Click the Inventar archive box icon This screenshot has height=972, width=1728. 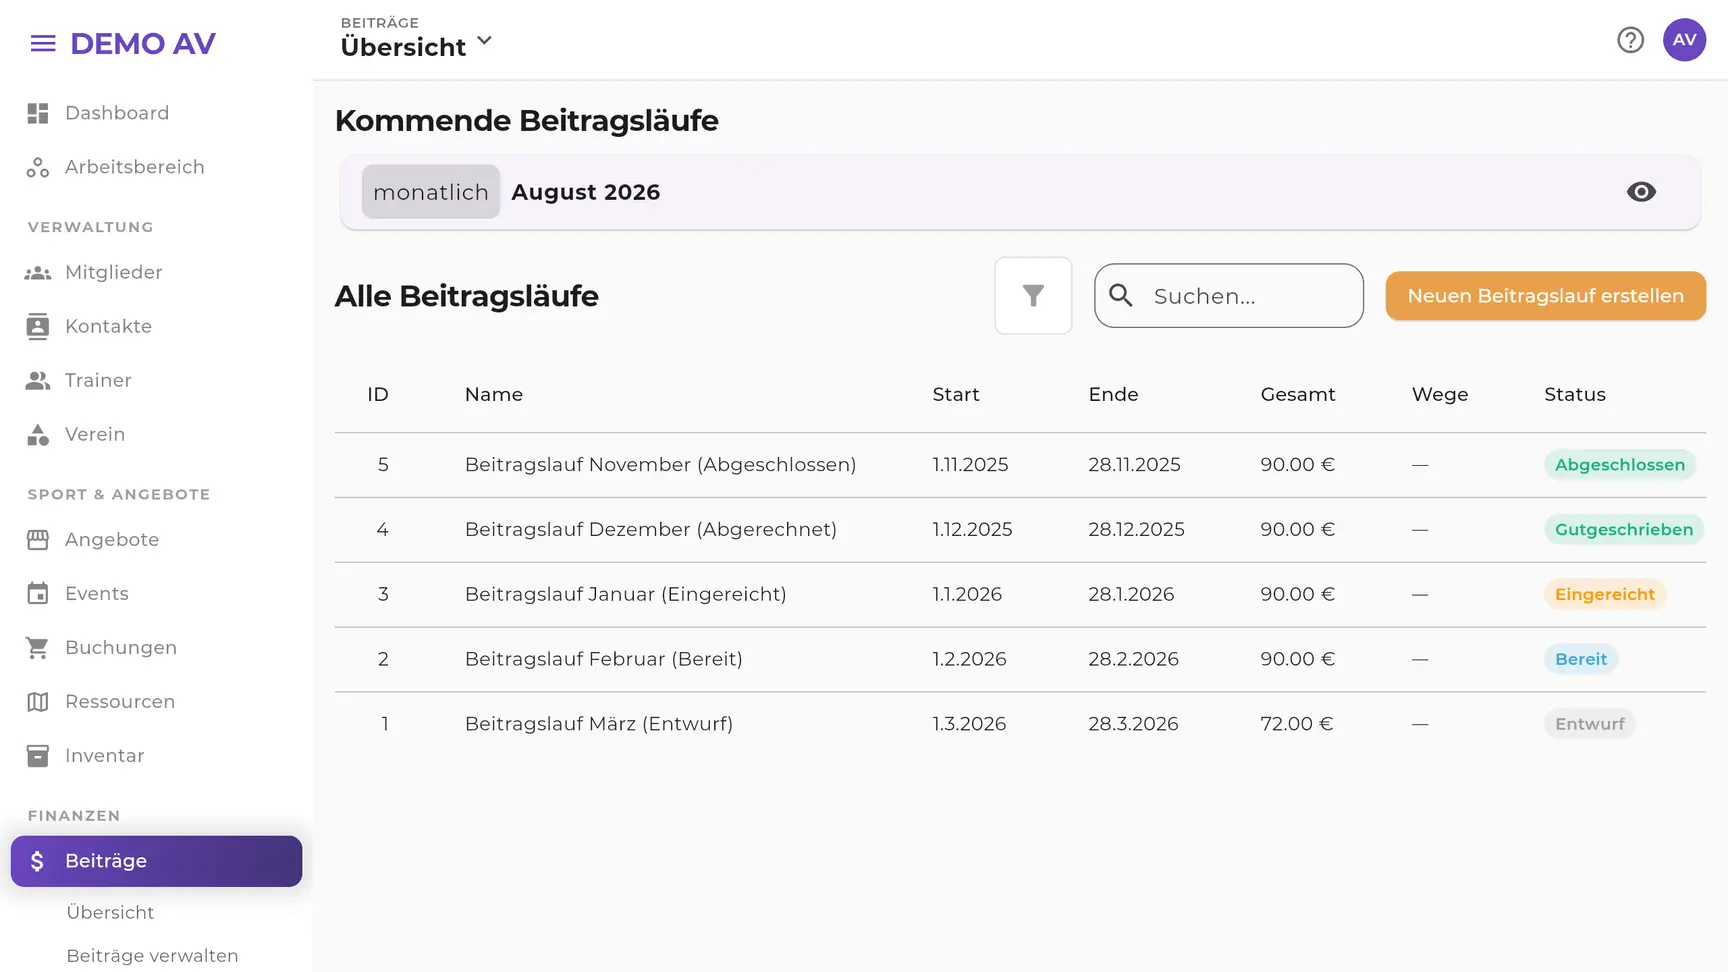[38, 755]
